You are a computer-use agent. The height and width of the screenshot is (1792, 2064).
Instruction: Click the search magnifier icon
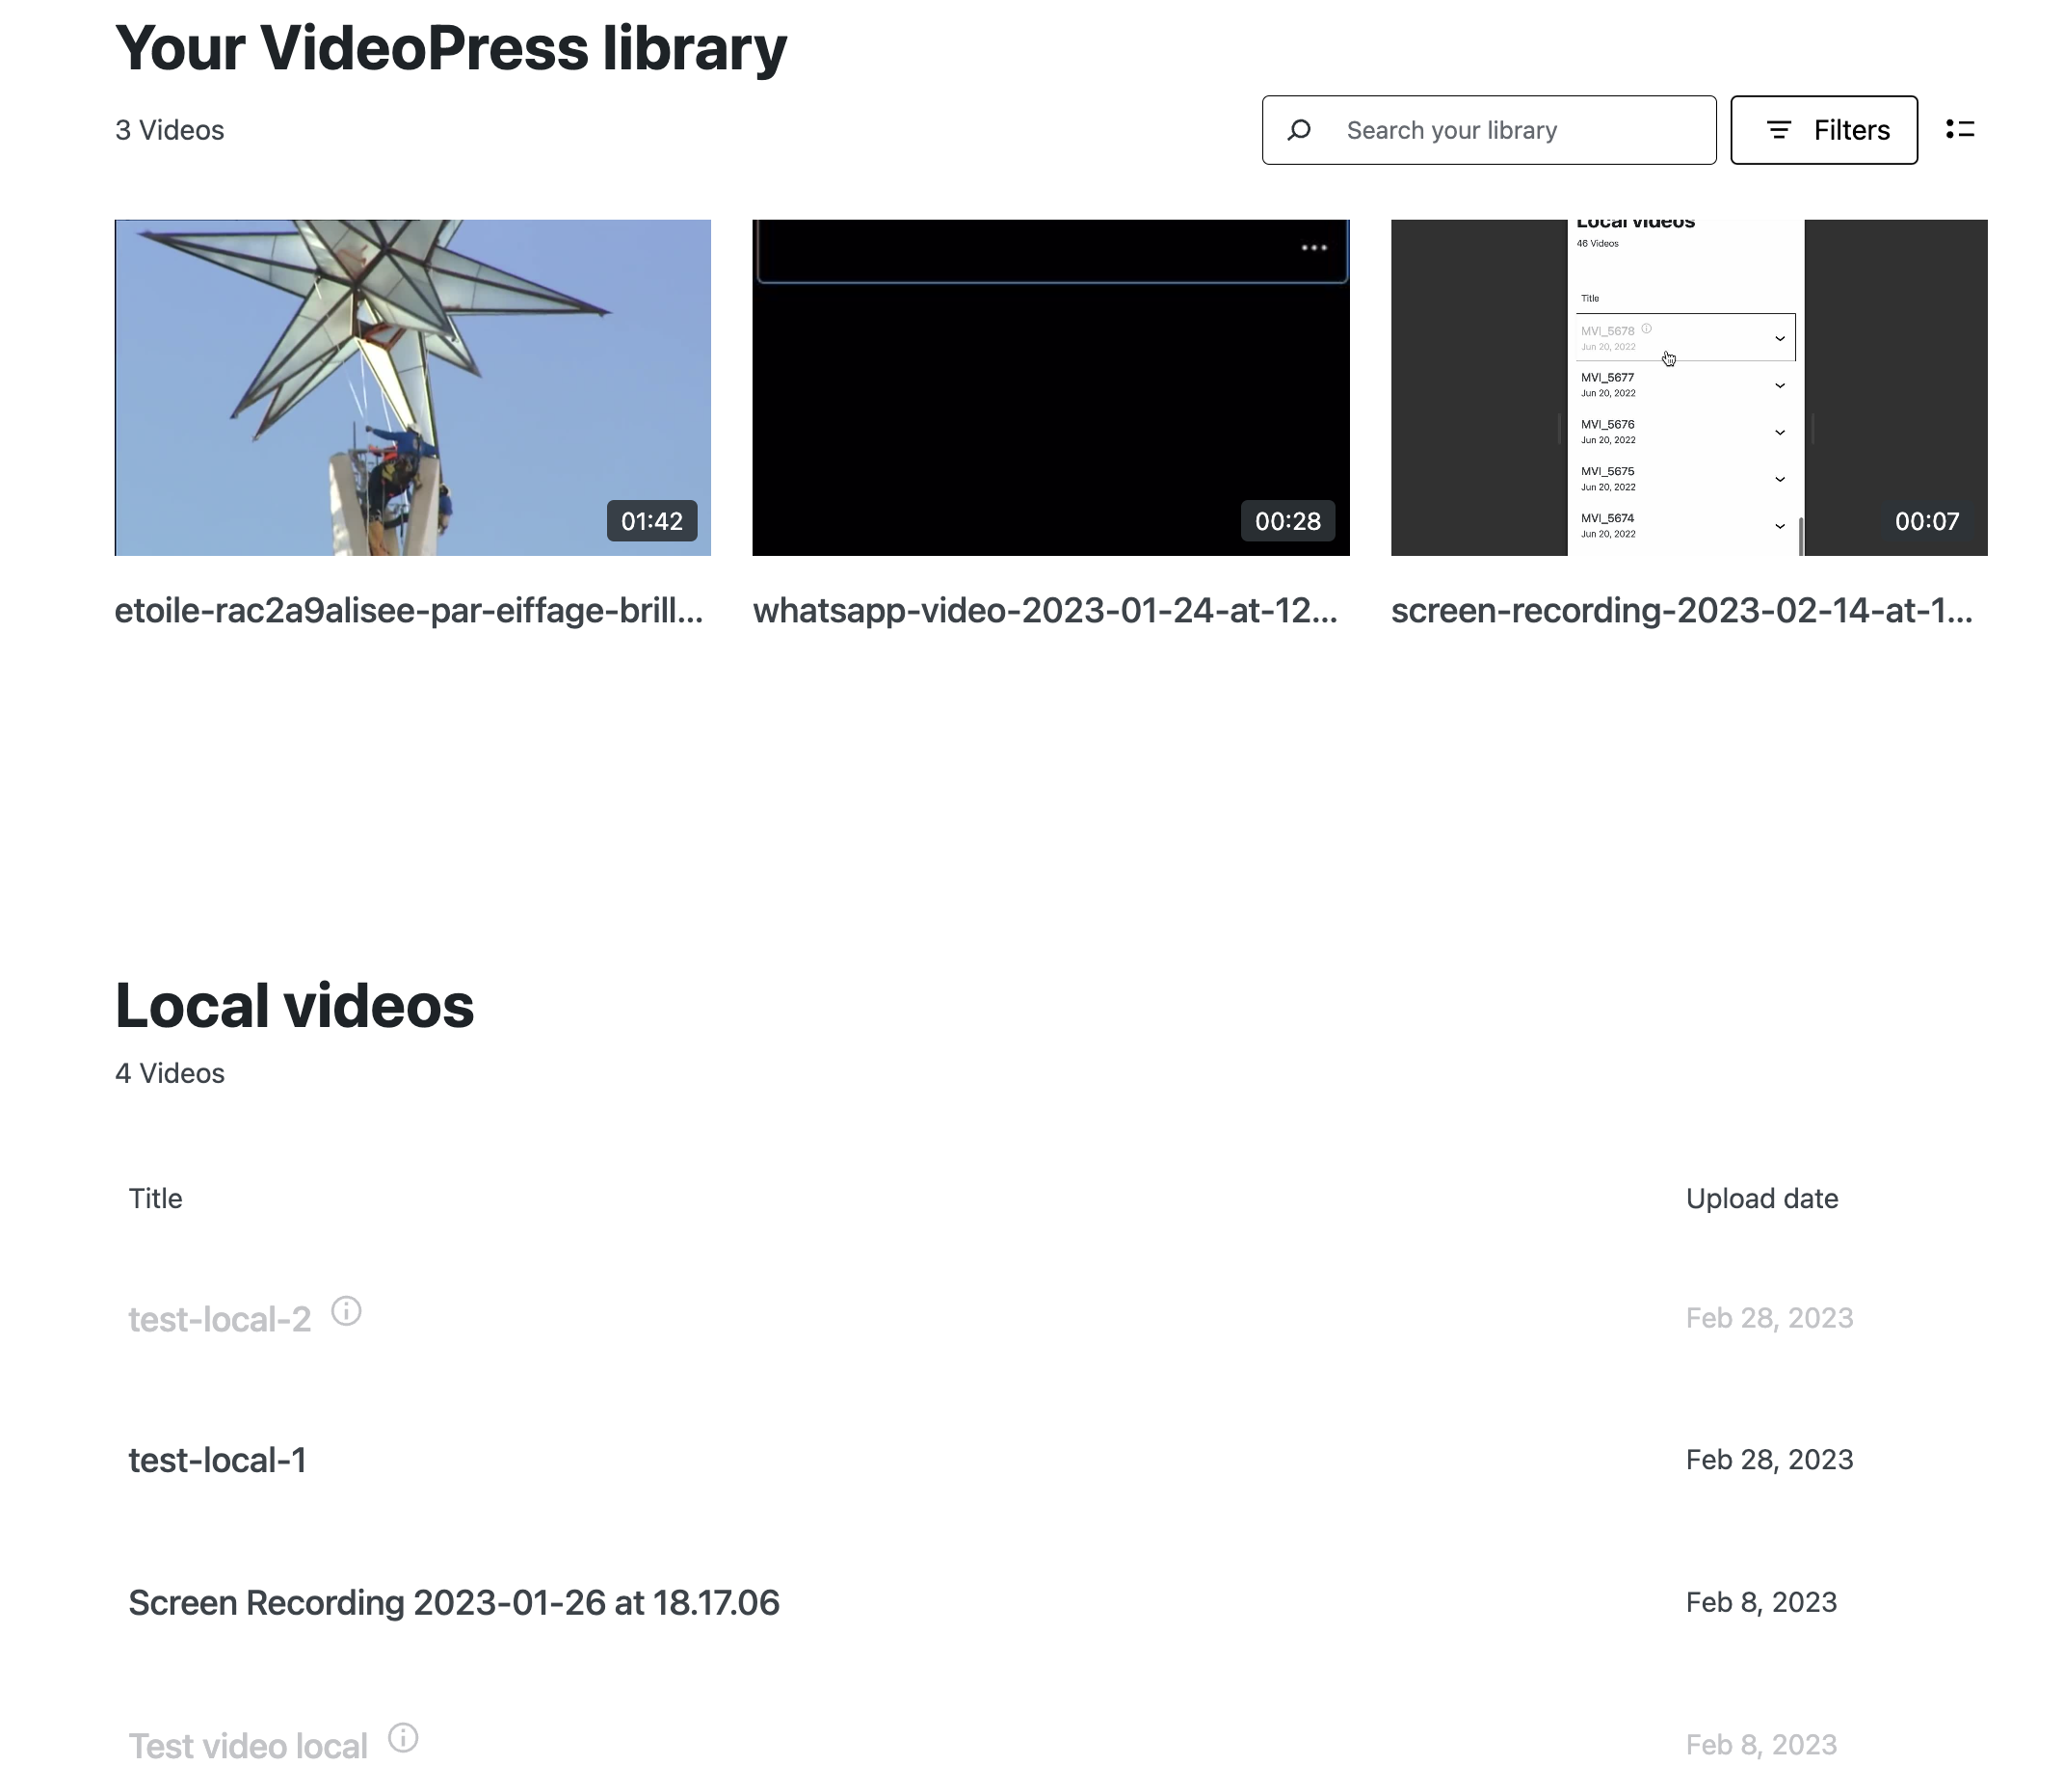tap(1299, 130)
